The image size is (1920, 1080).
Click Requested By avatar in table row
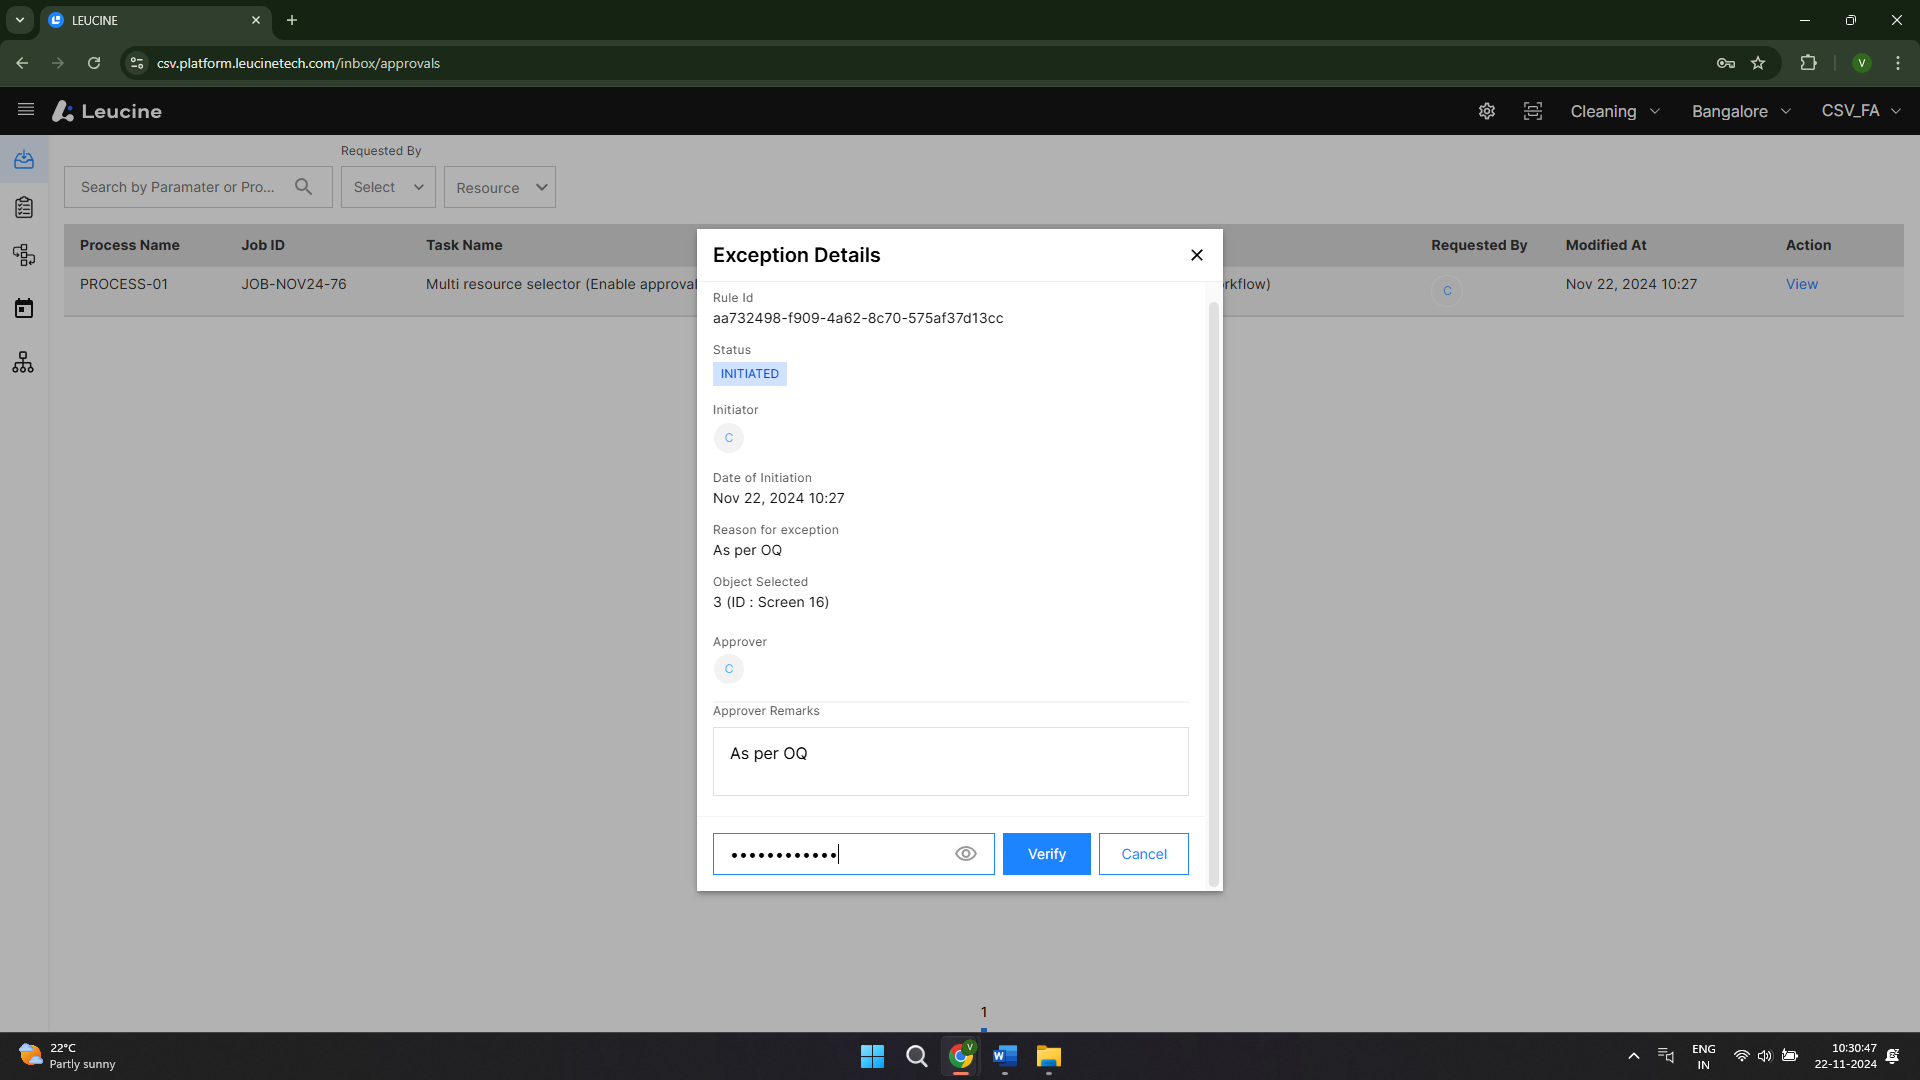click(x=1447, y=291)
